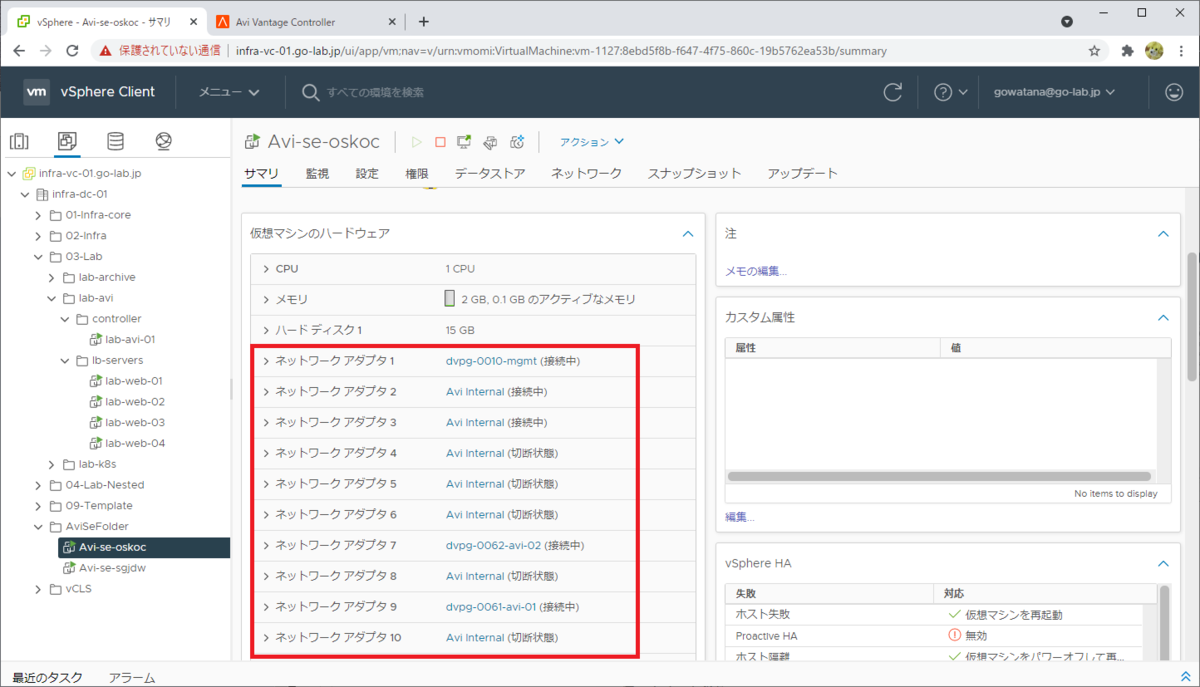This screenshot has height=687, width=1200.
Task: Open a new browser tab
Action: point(424,21)
